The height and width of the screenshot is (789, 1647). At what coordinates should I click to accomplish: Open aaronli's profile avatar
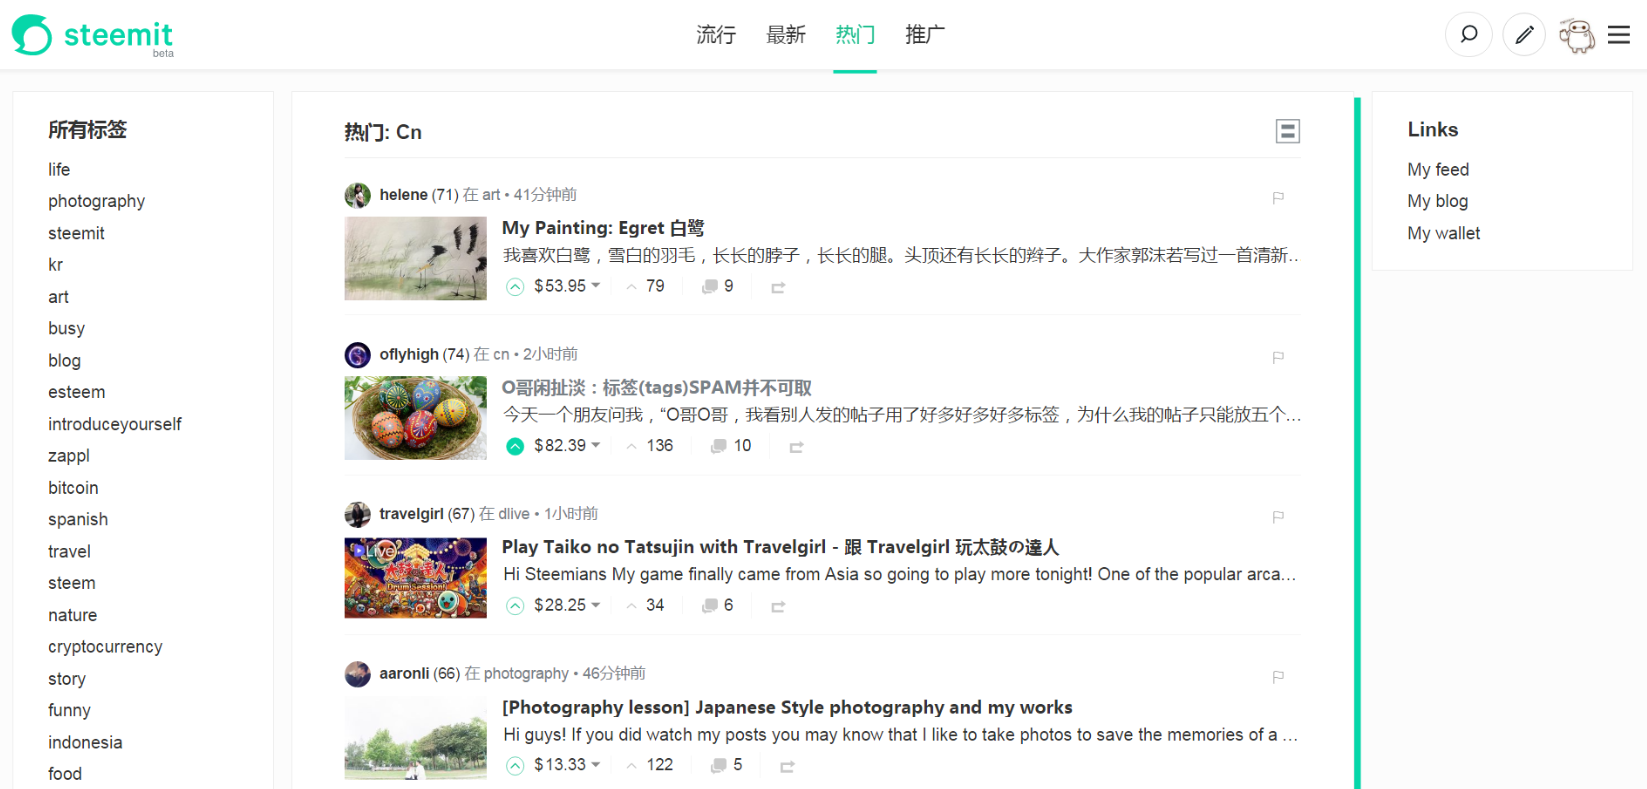point(357,674)
